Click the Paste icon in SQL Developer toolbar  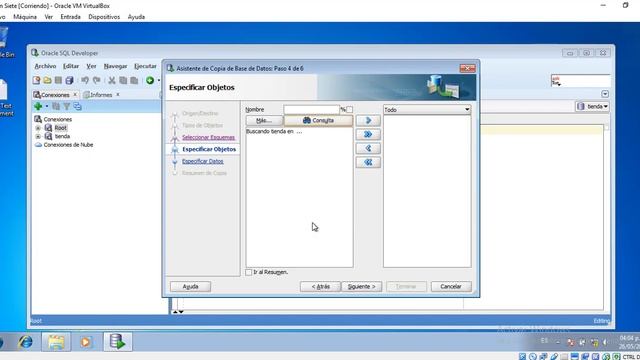pos(134,80)
